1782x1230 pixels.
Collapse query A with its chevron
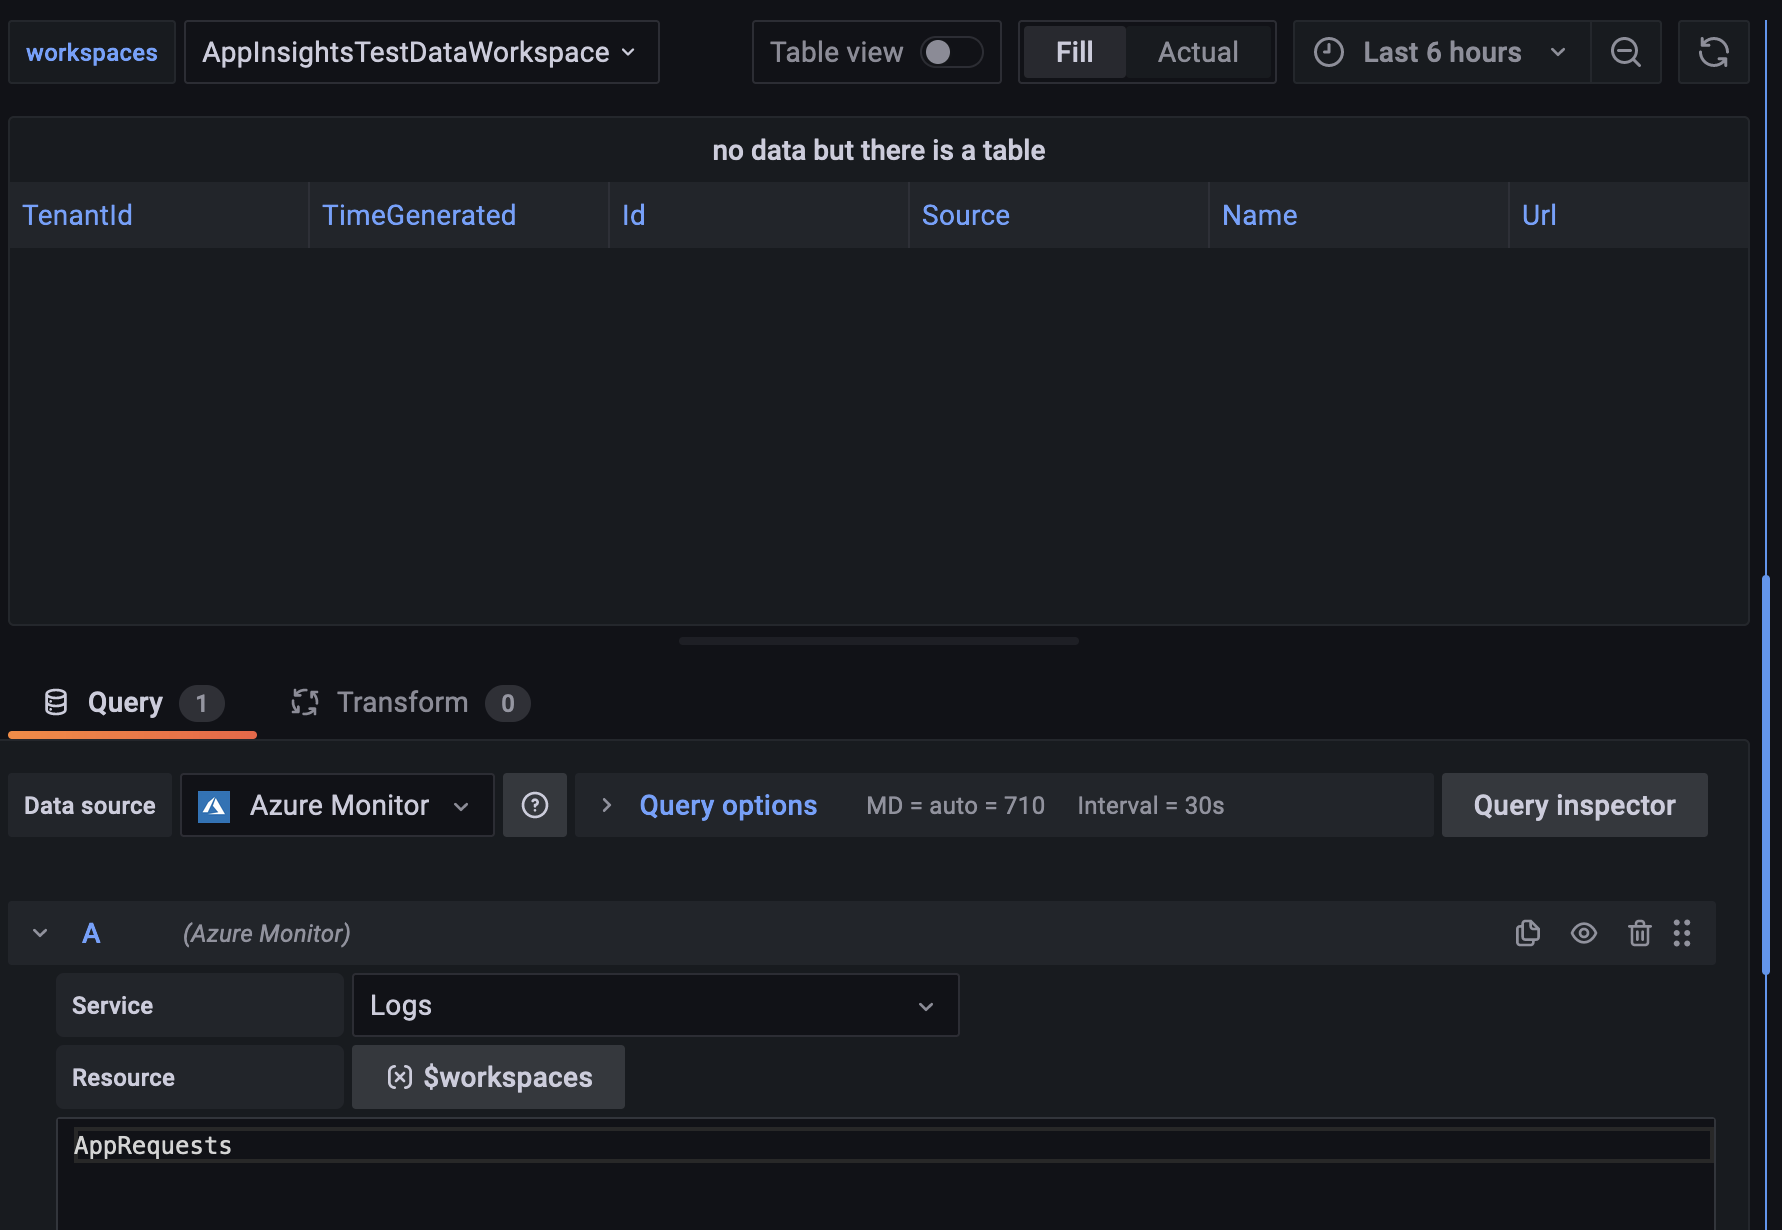coord(39,933)
